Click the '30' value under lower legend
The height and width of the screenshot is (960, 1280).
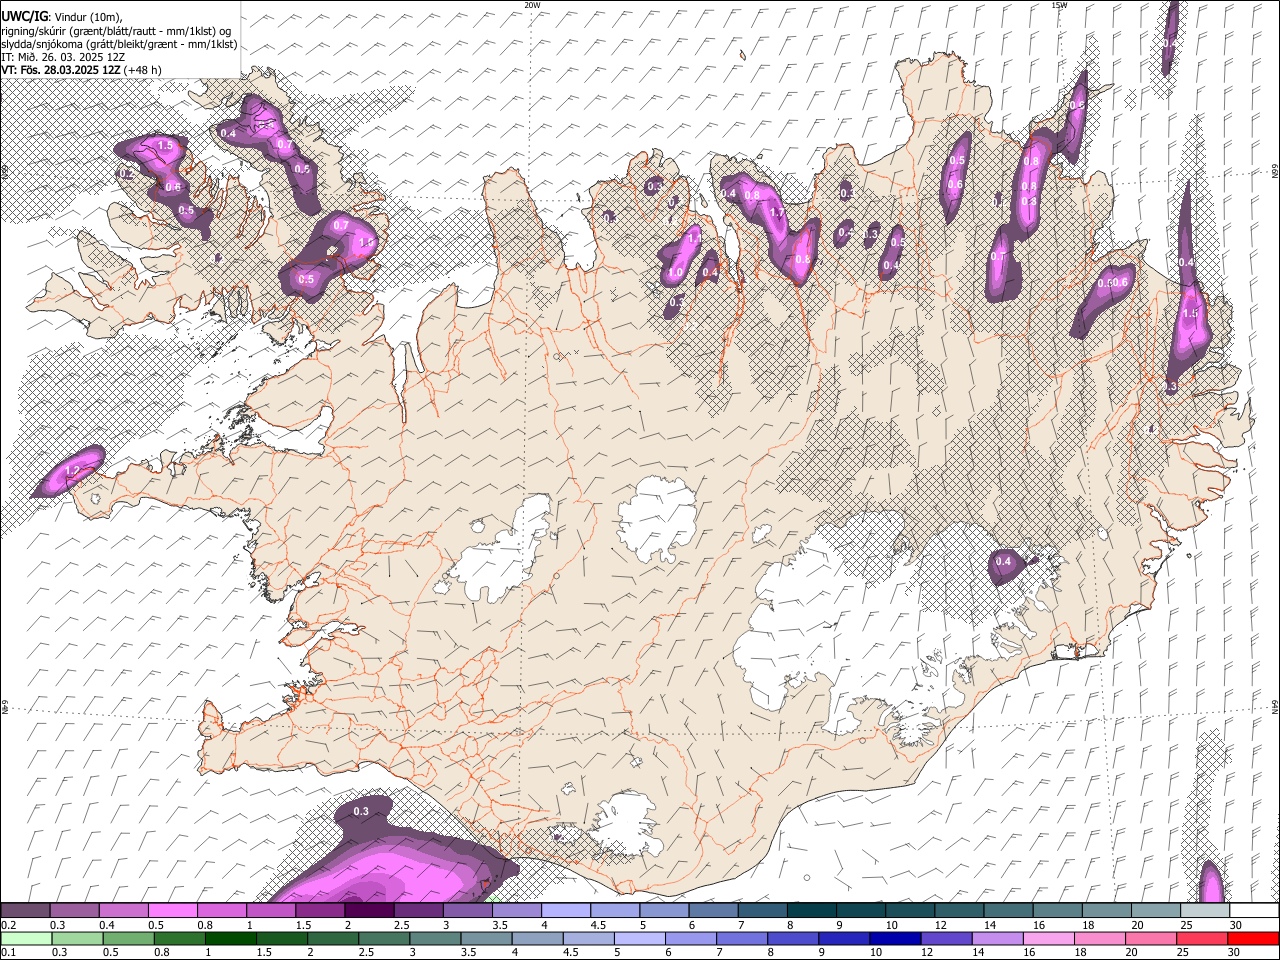click(x=1236, y=952)
